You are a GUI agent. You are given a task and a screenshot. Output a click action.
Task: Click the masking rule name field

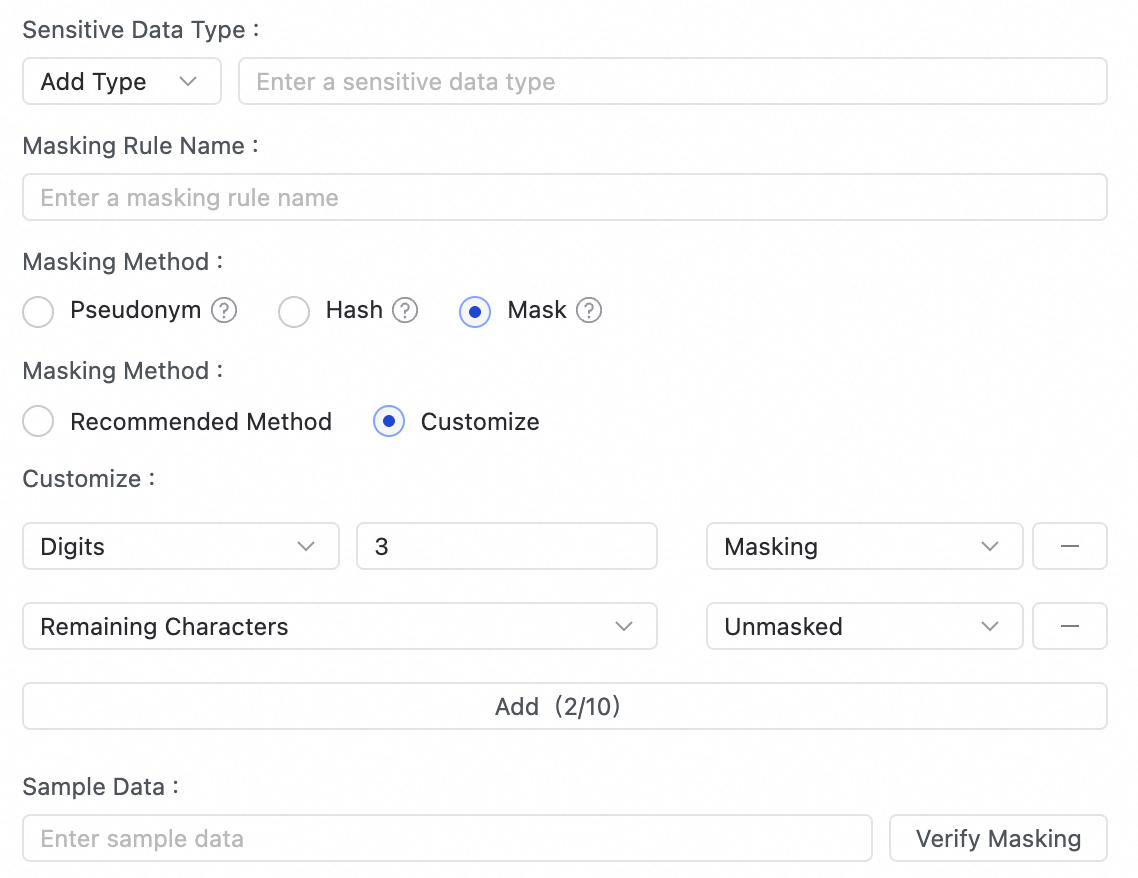564,198
